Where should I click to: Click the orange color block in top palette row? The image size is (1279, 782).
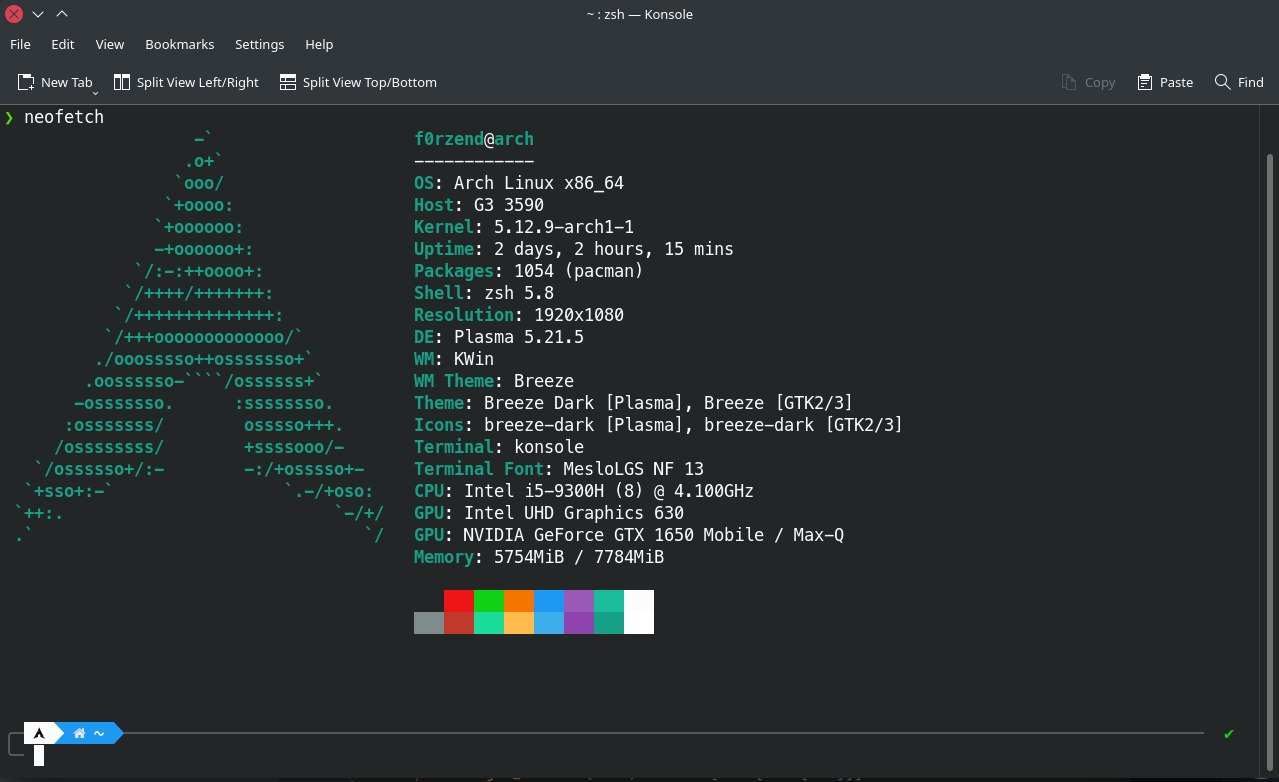point(519,601)
